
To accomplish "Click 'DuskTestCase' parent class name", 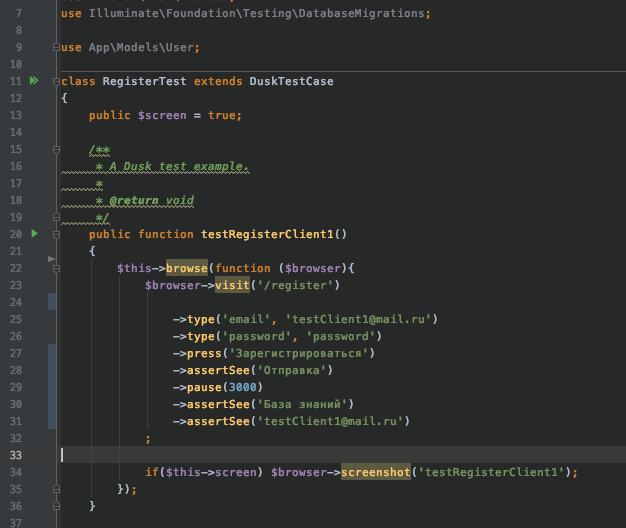I will [x=291, y=81].
